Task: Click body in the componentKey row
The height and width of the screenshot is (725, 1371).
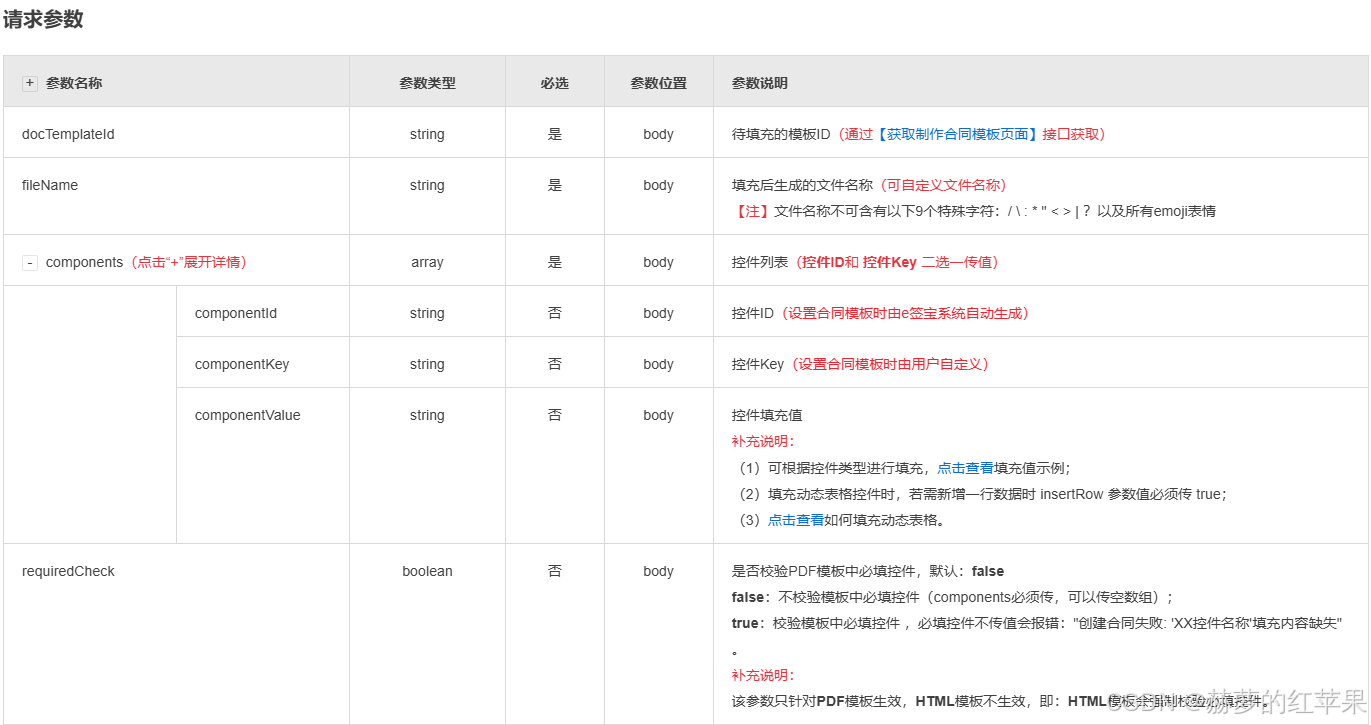Action: tap(658, 364)
